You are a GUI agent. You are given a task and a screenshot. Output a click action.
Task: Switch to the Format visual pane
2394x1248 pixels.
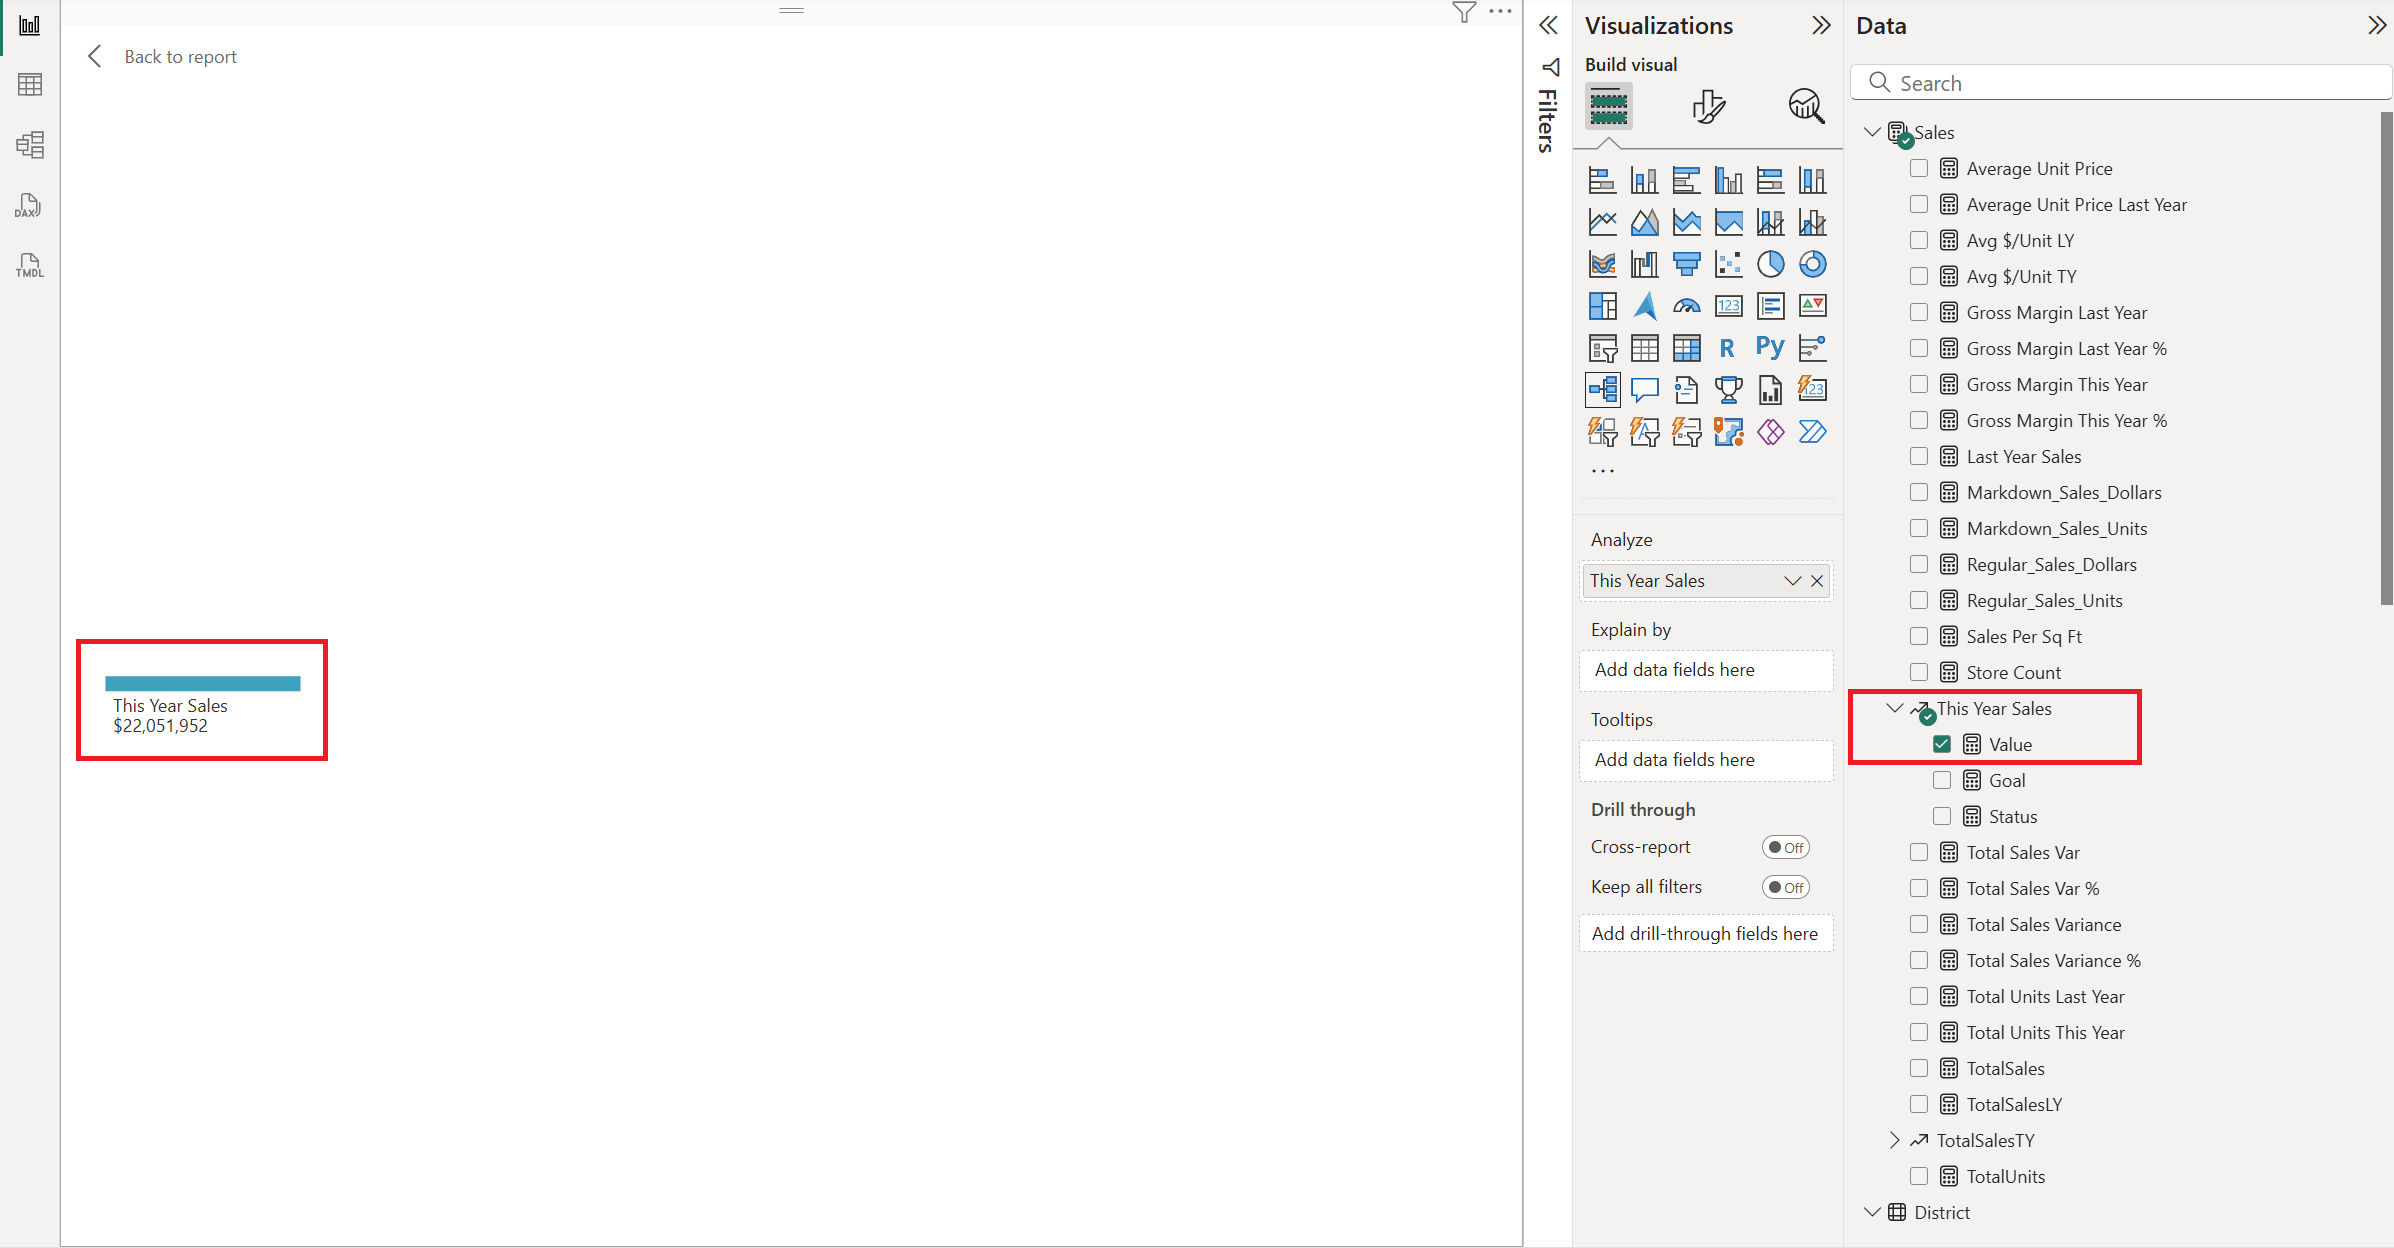click(1709, 107)
